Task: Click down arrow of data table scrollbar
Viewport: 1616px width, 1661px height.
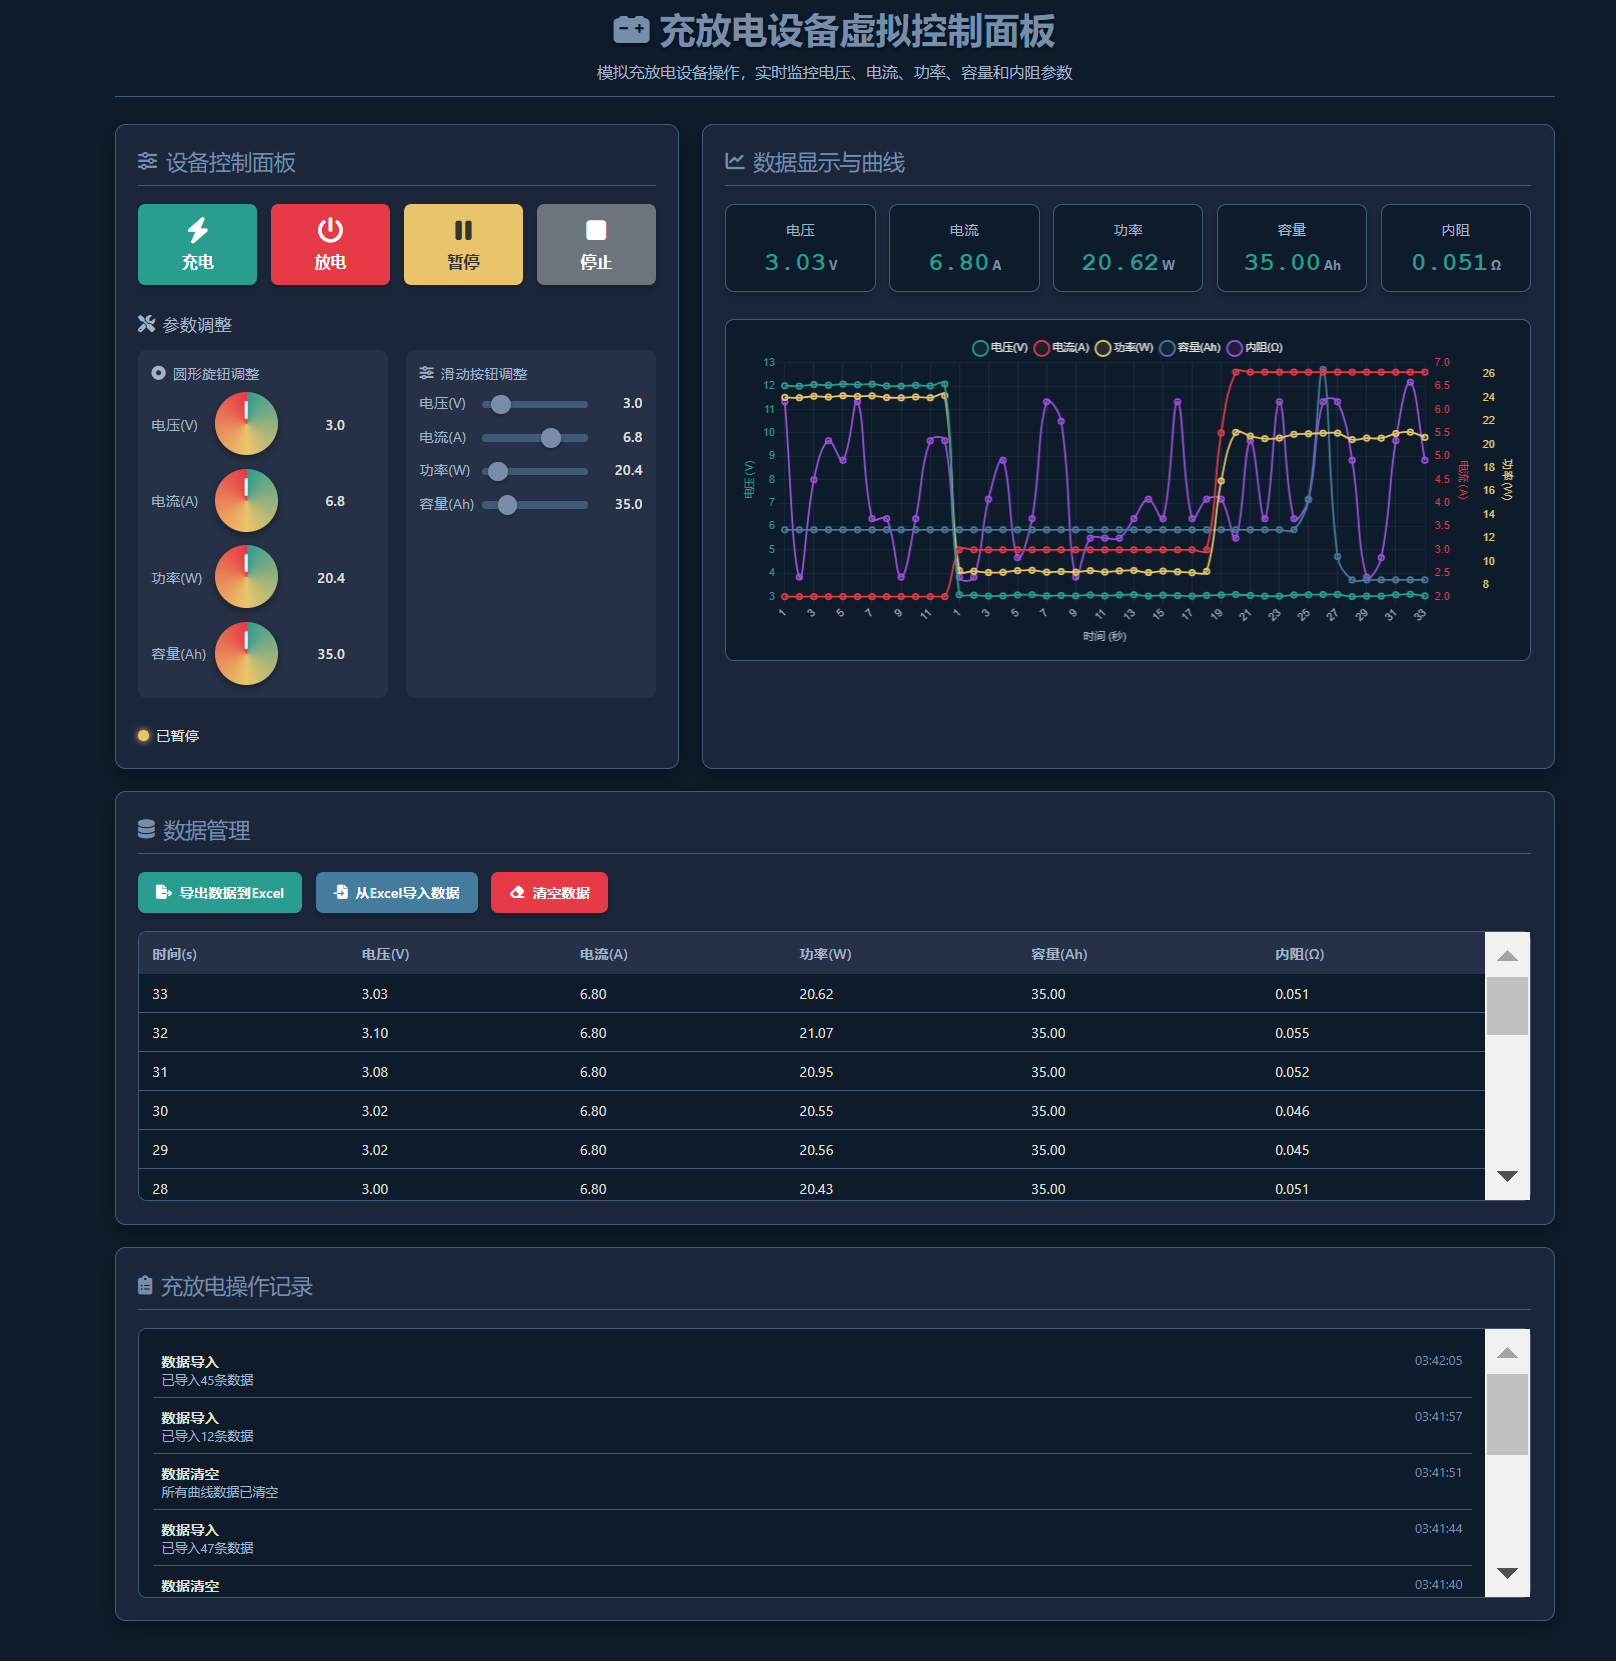Action: click(x=1507, y=1176)
